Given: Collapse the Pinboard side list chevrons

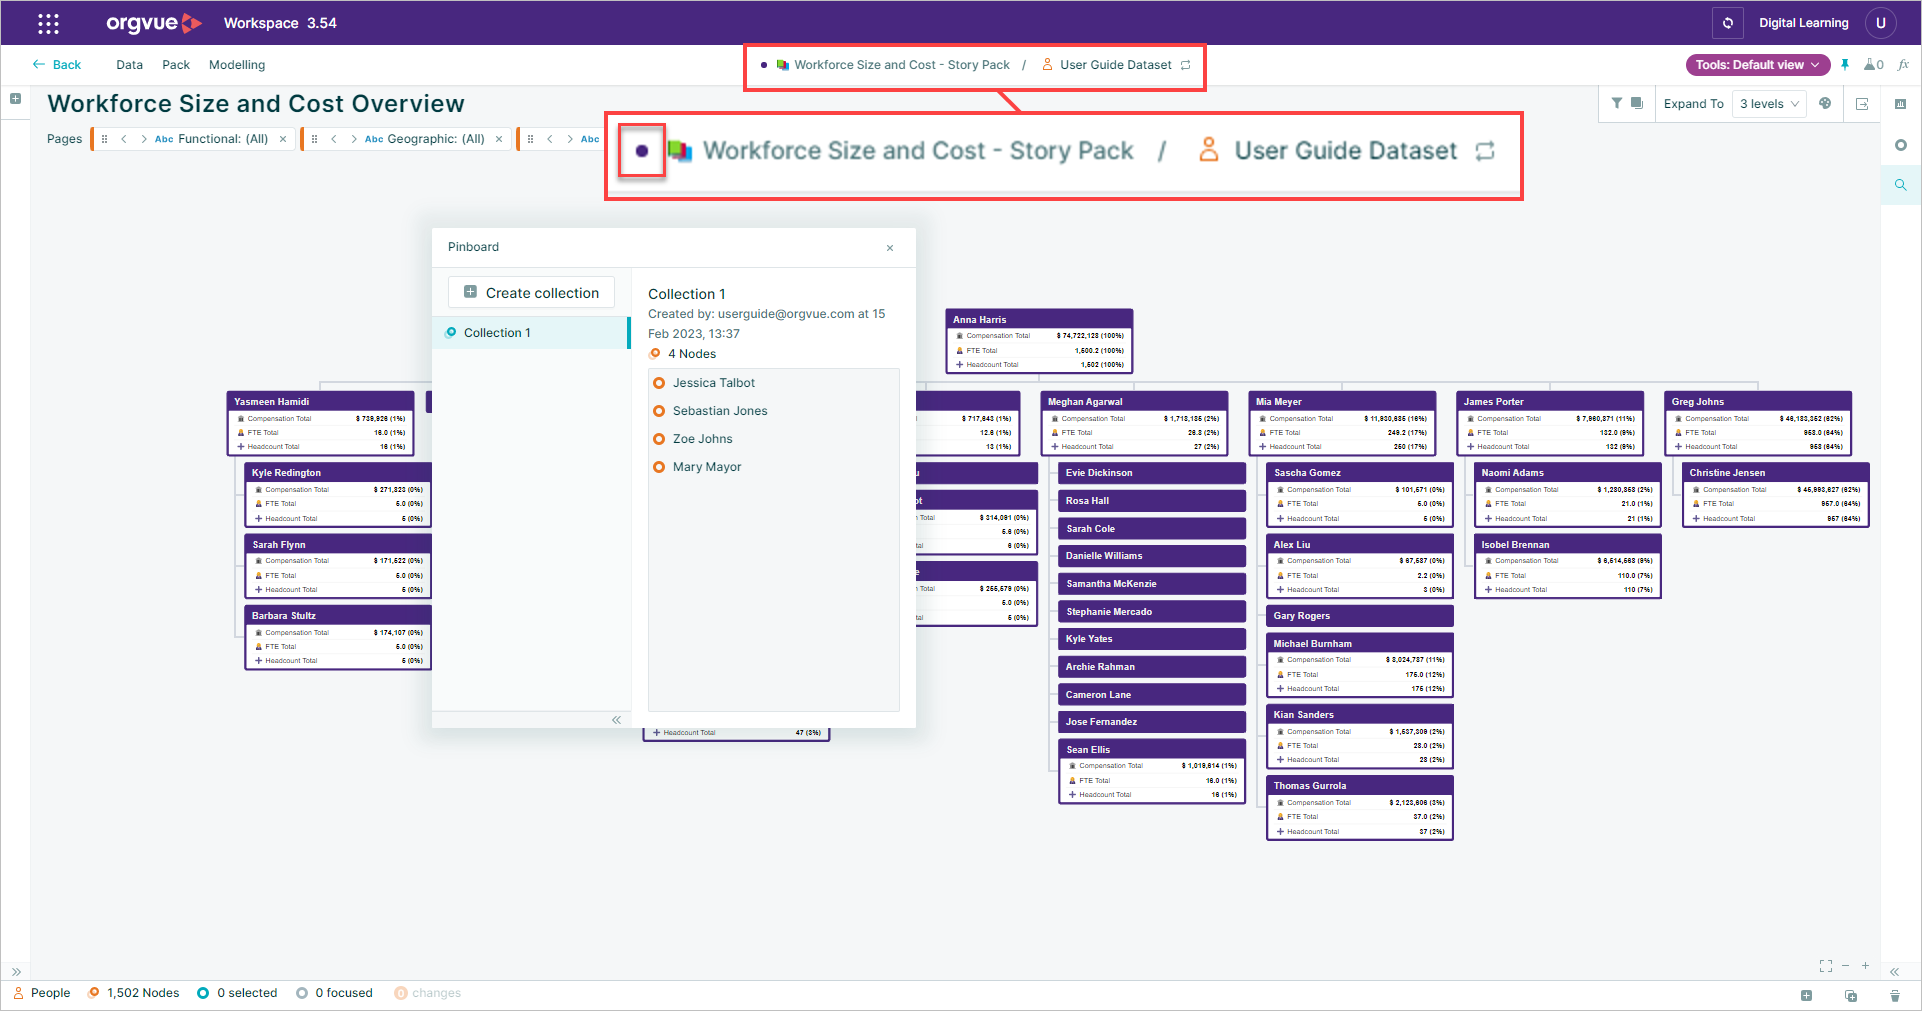Looking at the screenshot, I should (616, 720).
